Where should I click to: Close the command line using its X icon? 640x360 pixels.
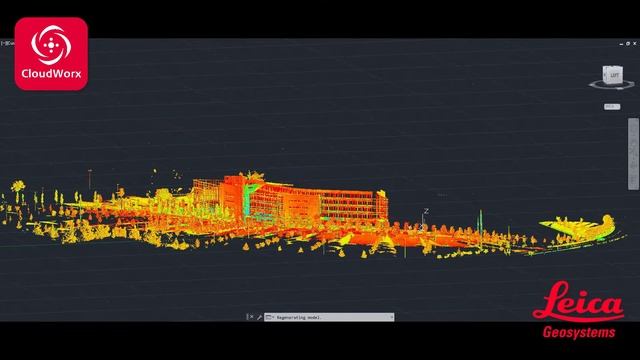click(251, 317)
